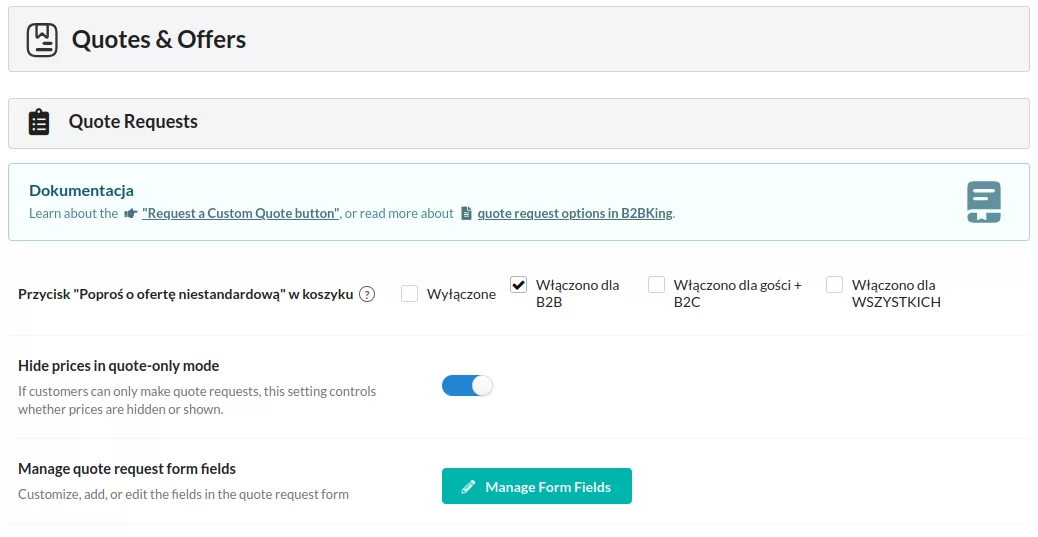1038x537 pixels.
Task: Click the documentation book icon
Action: pyautogui.click(x=983, y=202)
